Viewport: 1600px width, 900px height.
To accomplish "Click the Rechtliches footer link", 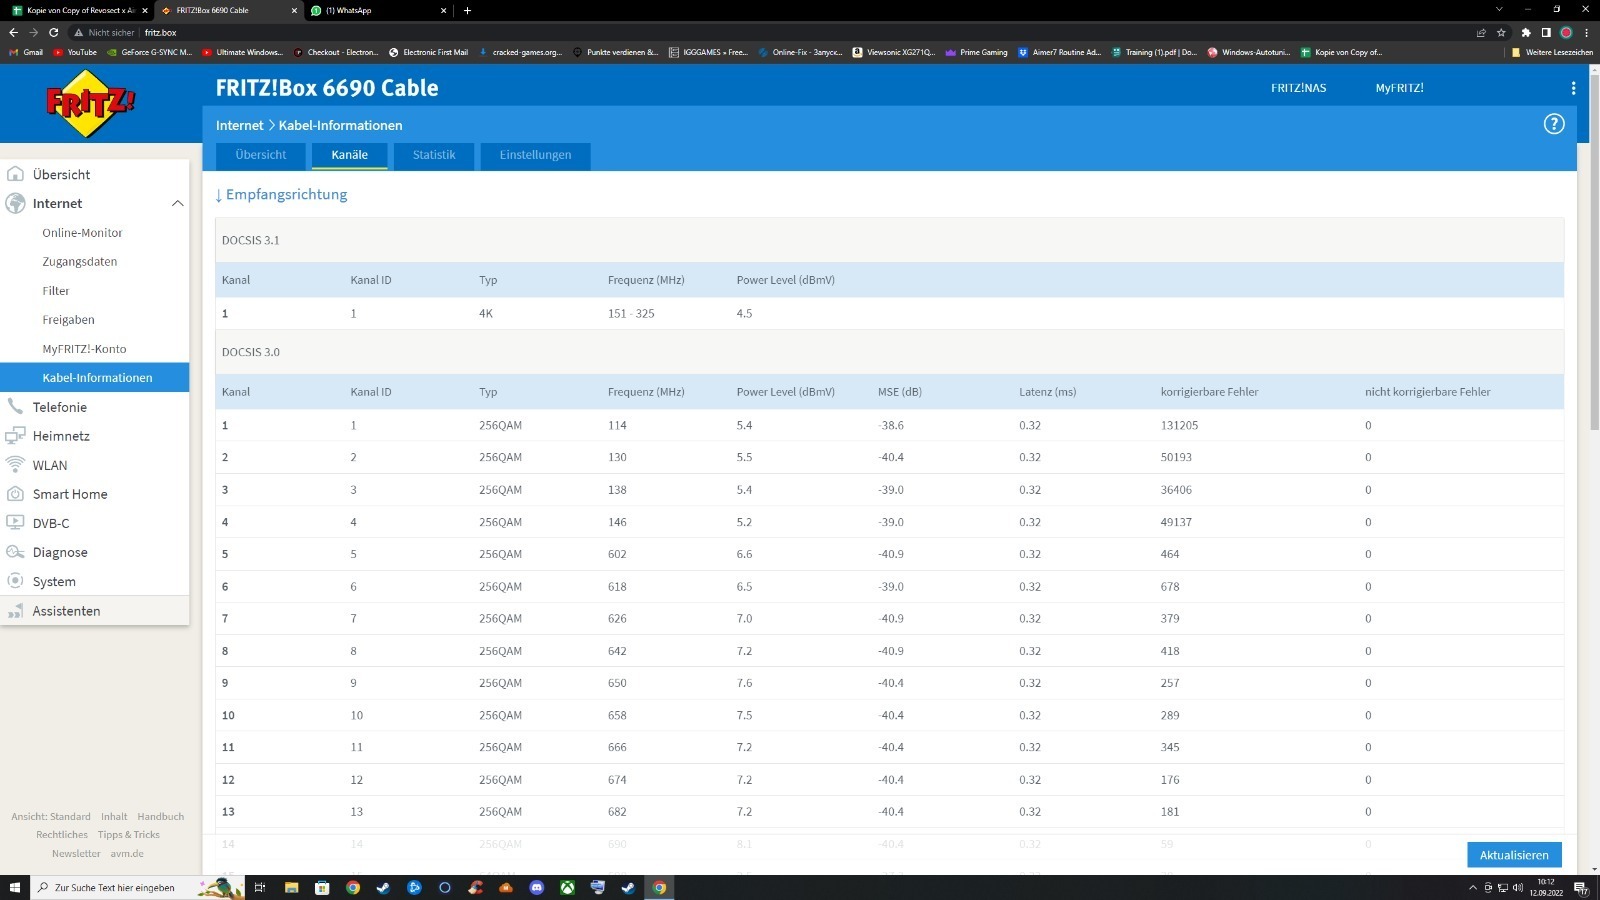I will point(62,835).
